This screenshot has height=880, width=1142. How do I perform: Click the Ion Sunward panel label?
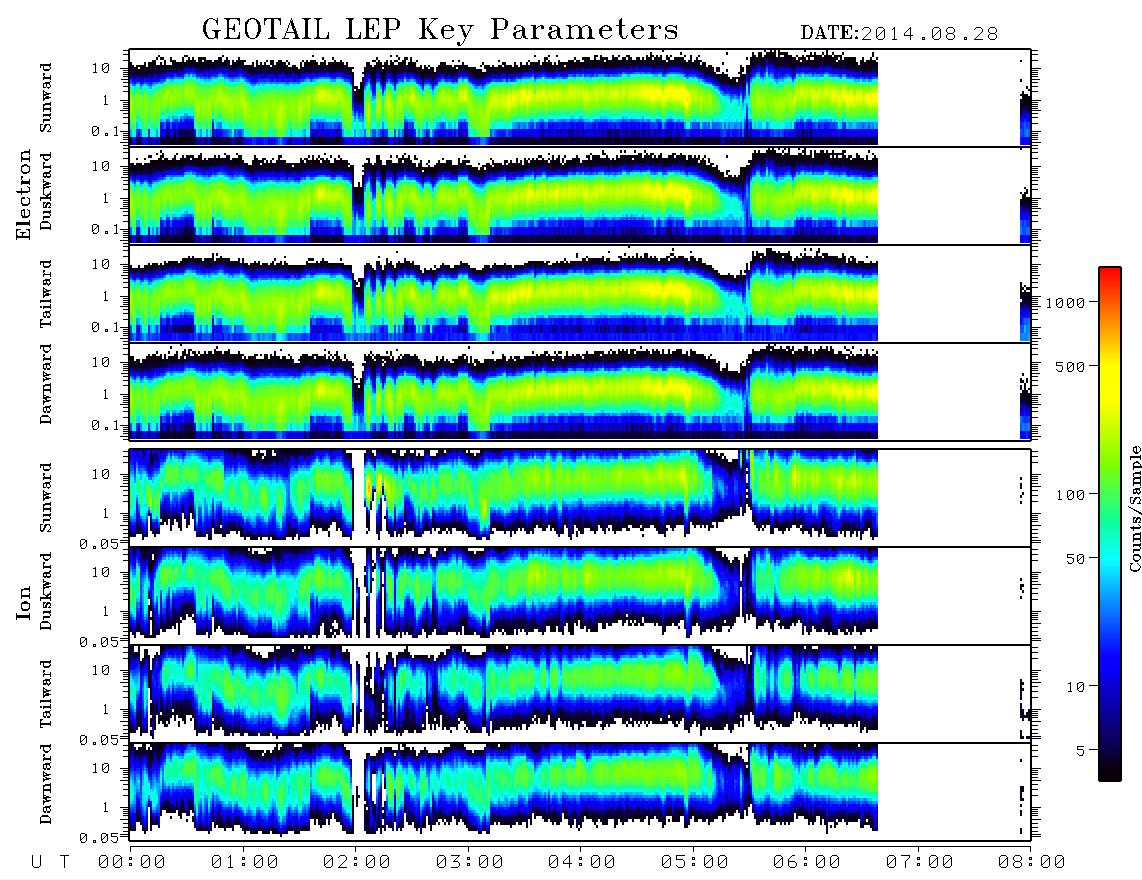point(46,497)
